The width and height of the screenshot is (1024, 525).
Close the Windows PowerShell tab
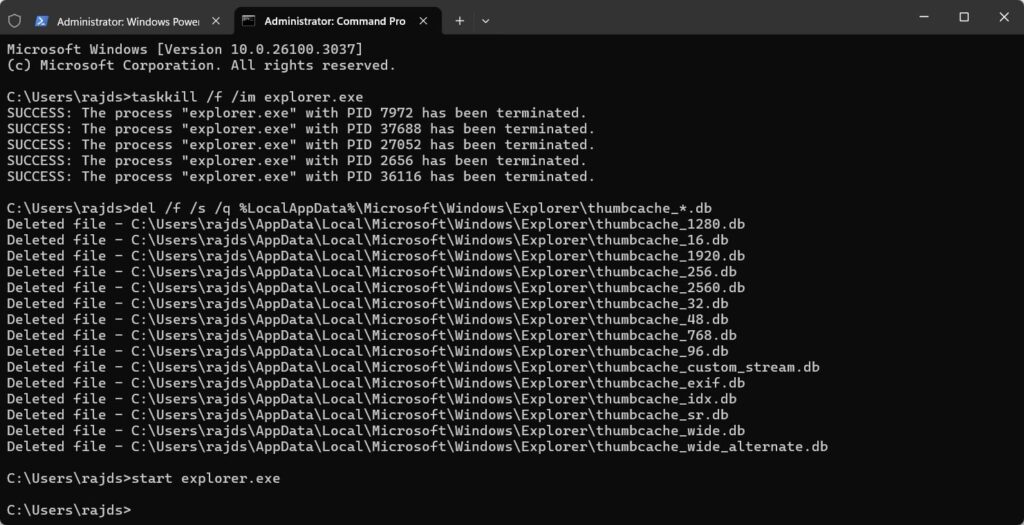218,20
